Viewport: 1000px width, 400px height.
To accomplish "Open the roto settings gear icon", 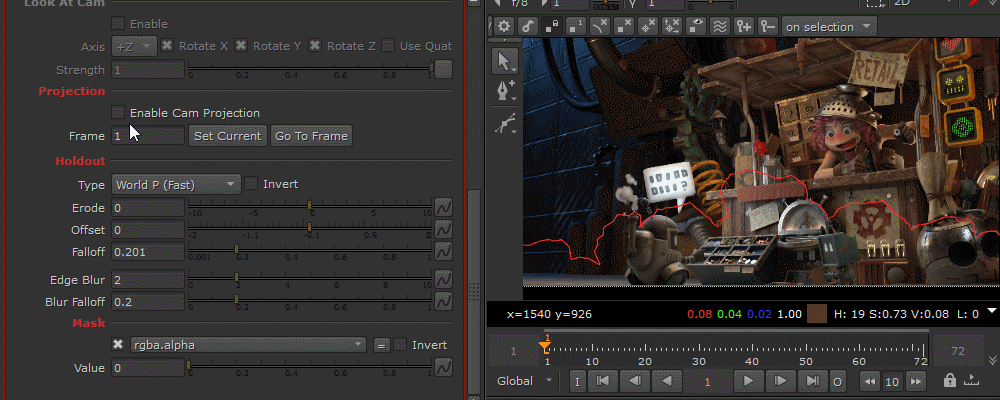I will click(x=504, y=26).
